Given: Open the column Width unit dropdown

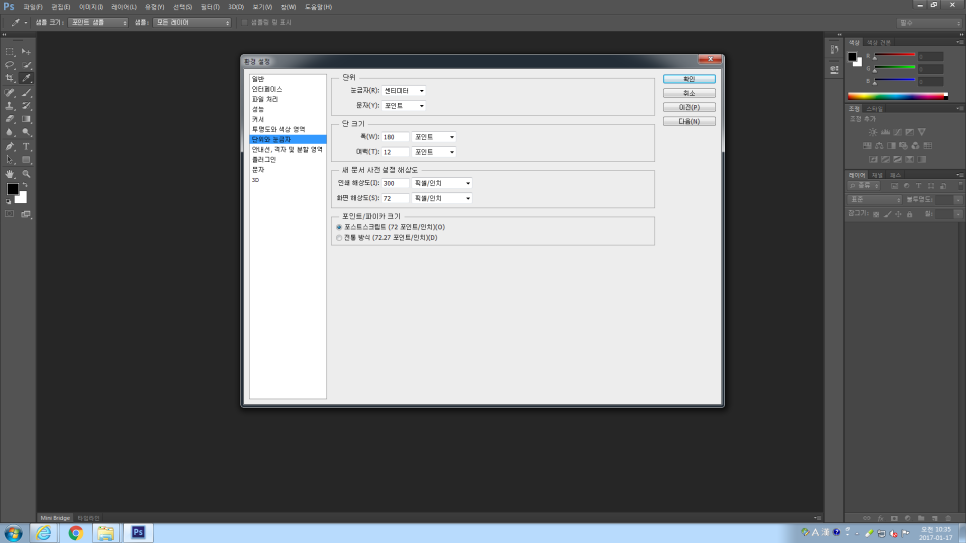Looking at the screenshot, I should pyautogui.click(x=434, y=137).
